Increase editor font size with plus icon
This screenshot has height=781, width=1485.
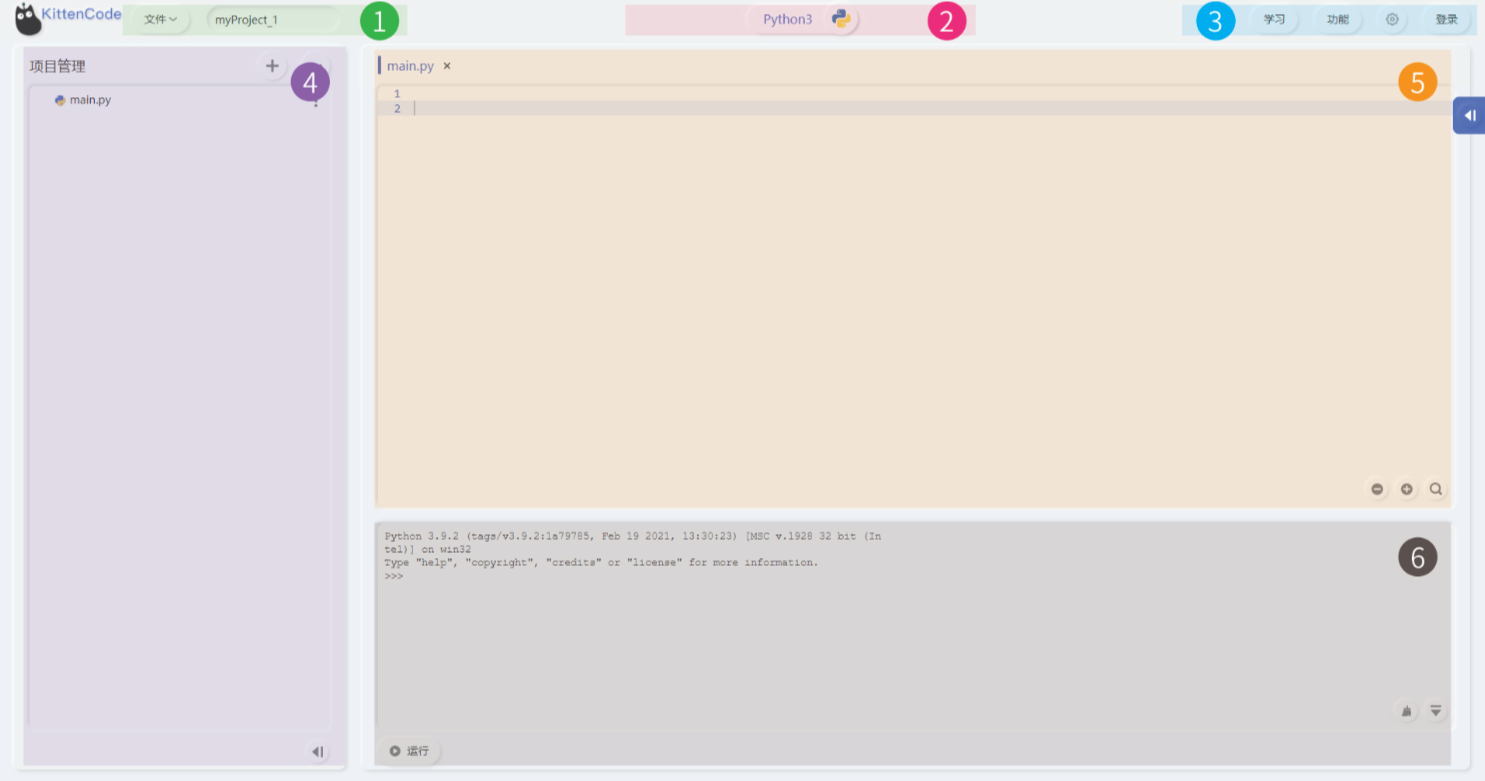[x=1407, y=489]
